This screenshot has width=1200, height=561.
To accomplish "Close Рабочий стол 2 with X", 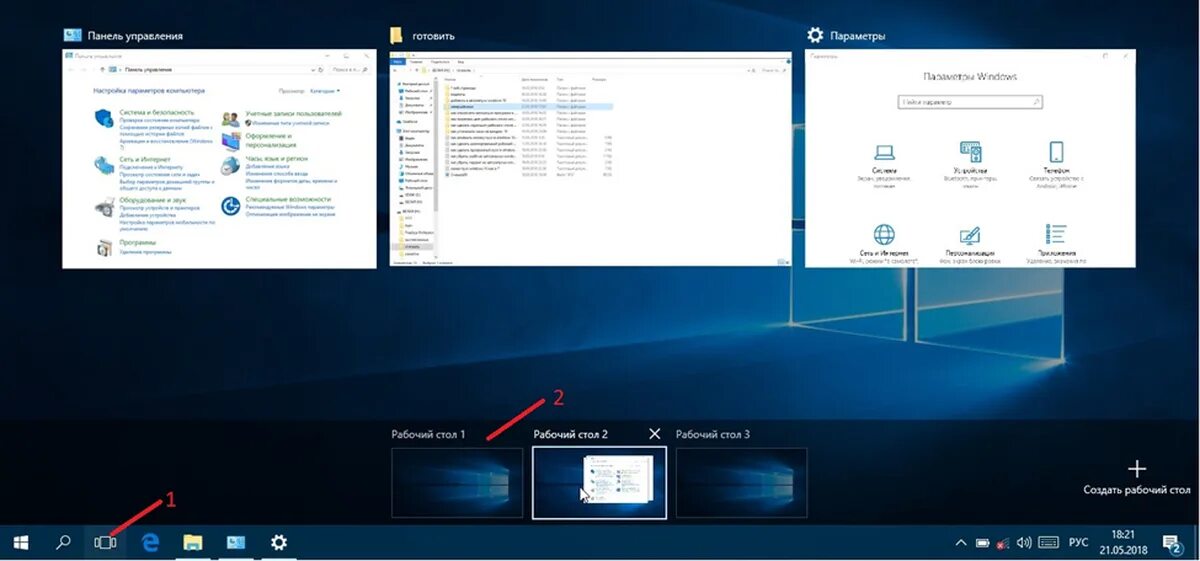I will click(655, 433).
